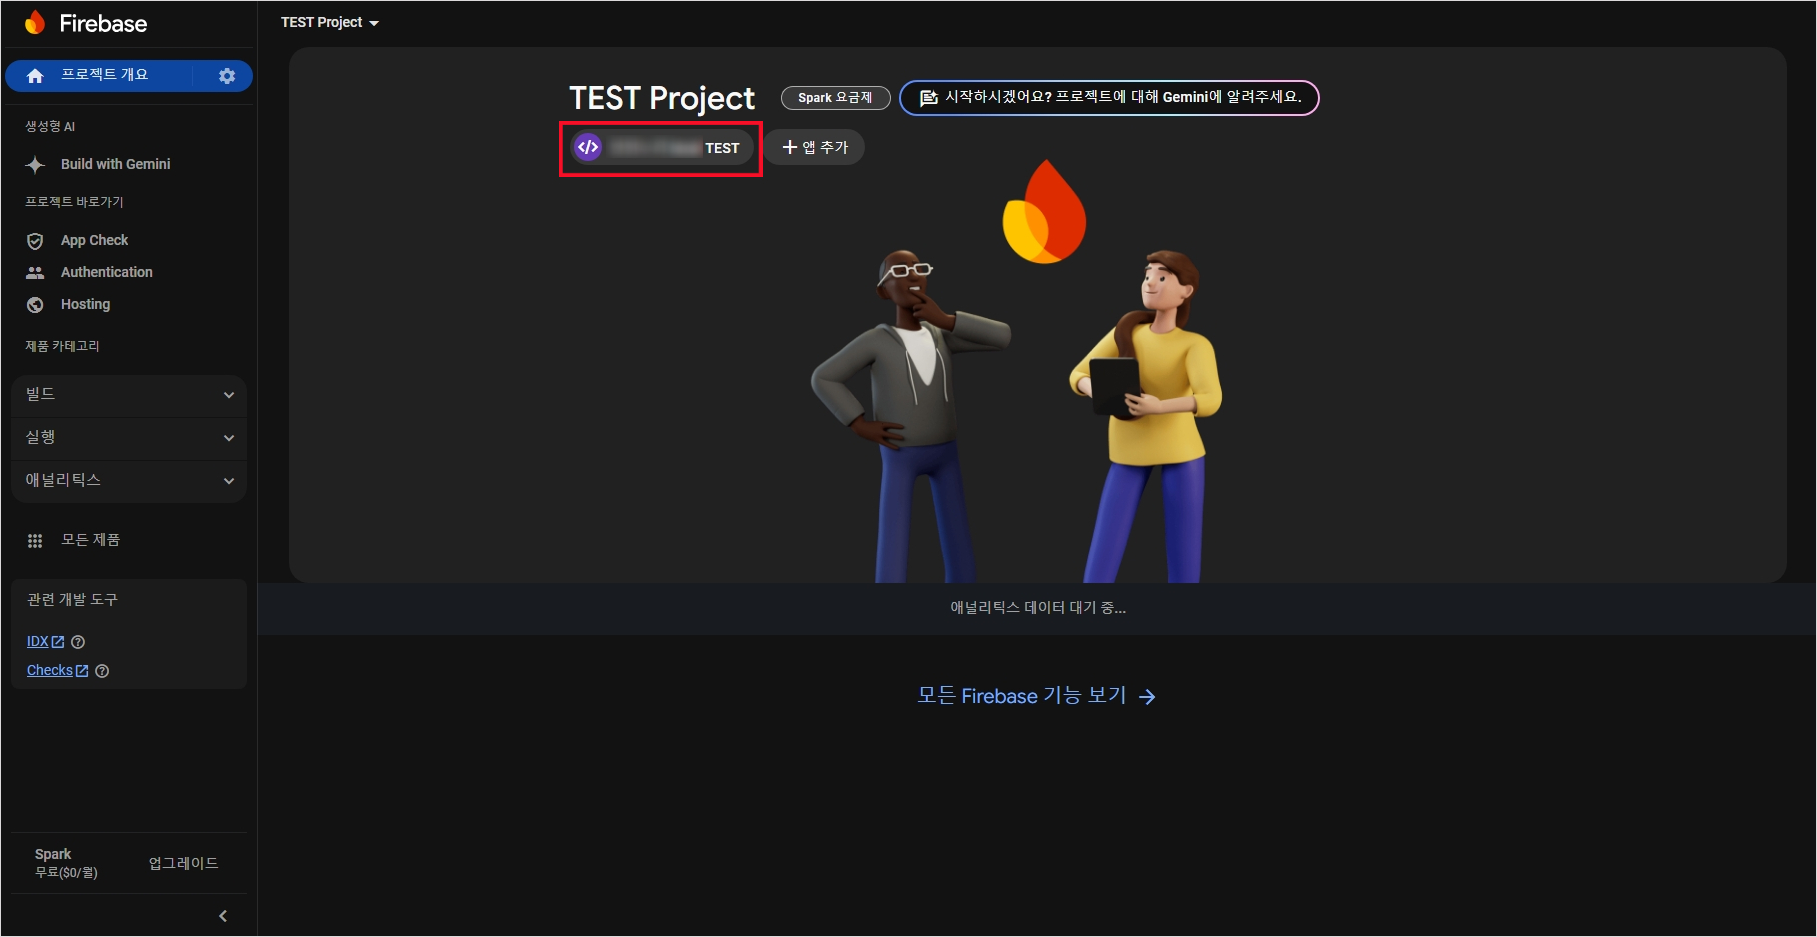This screenshot has width=1817, height=937.
Task: Click the App Check shield icon
Action: (35, 241)
